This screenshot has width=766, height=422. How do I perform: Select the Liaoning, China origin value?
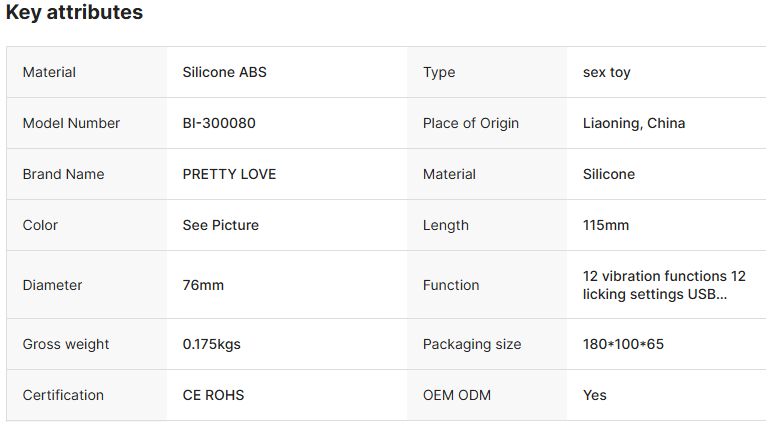[634, 123]
